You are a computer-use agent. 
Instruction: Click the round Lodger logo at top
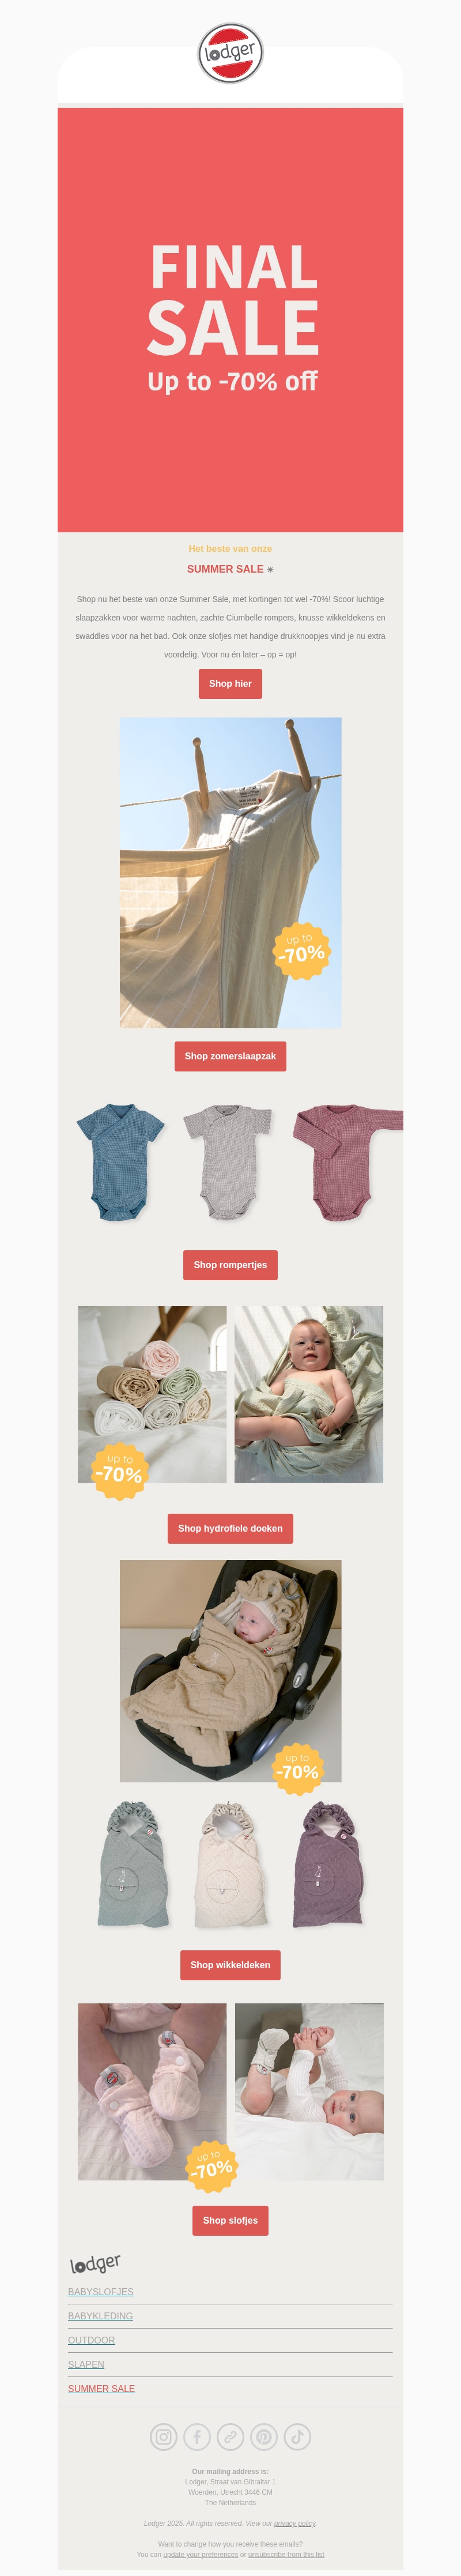pos(230,53)
